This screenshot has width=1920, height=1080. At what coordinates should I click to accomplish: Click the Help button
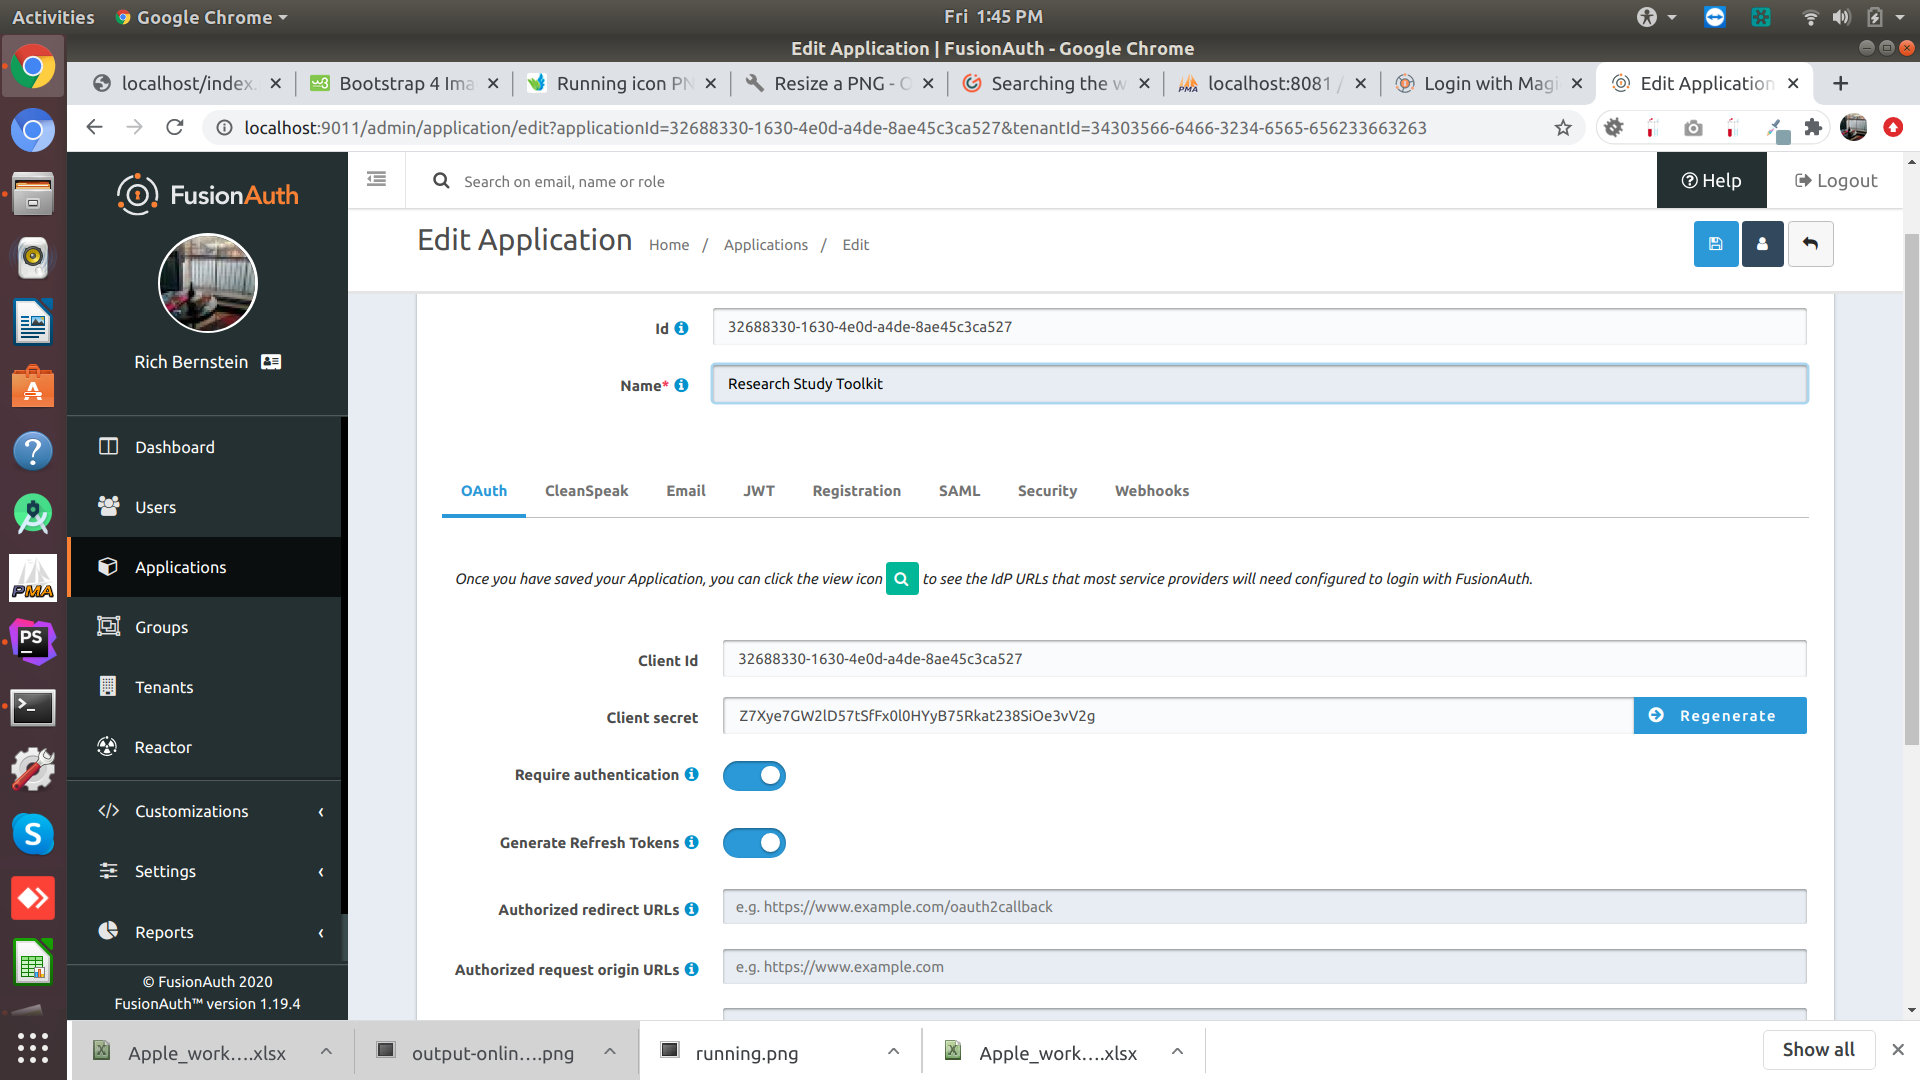coord(1711,180)
